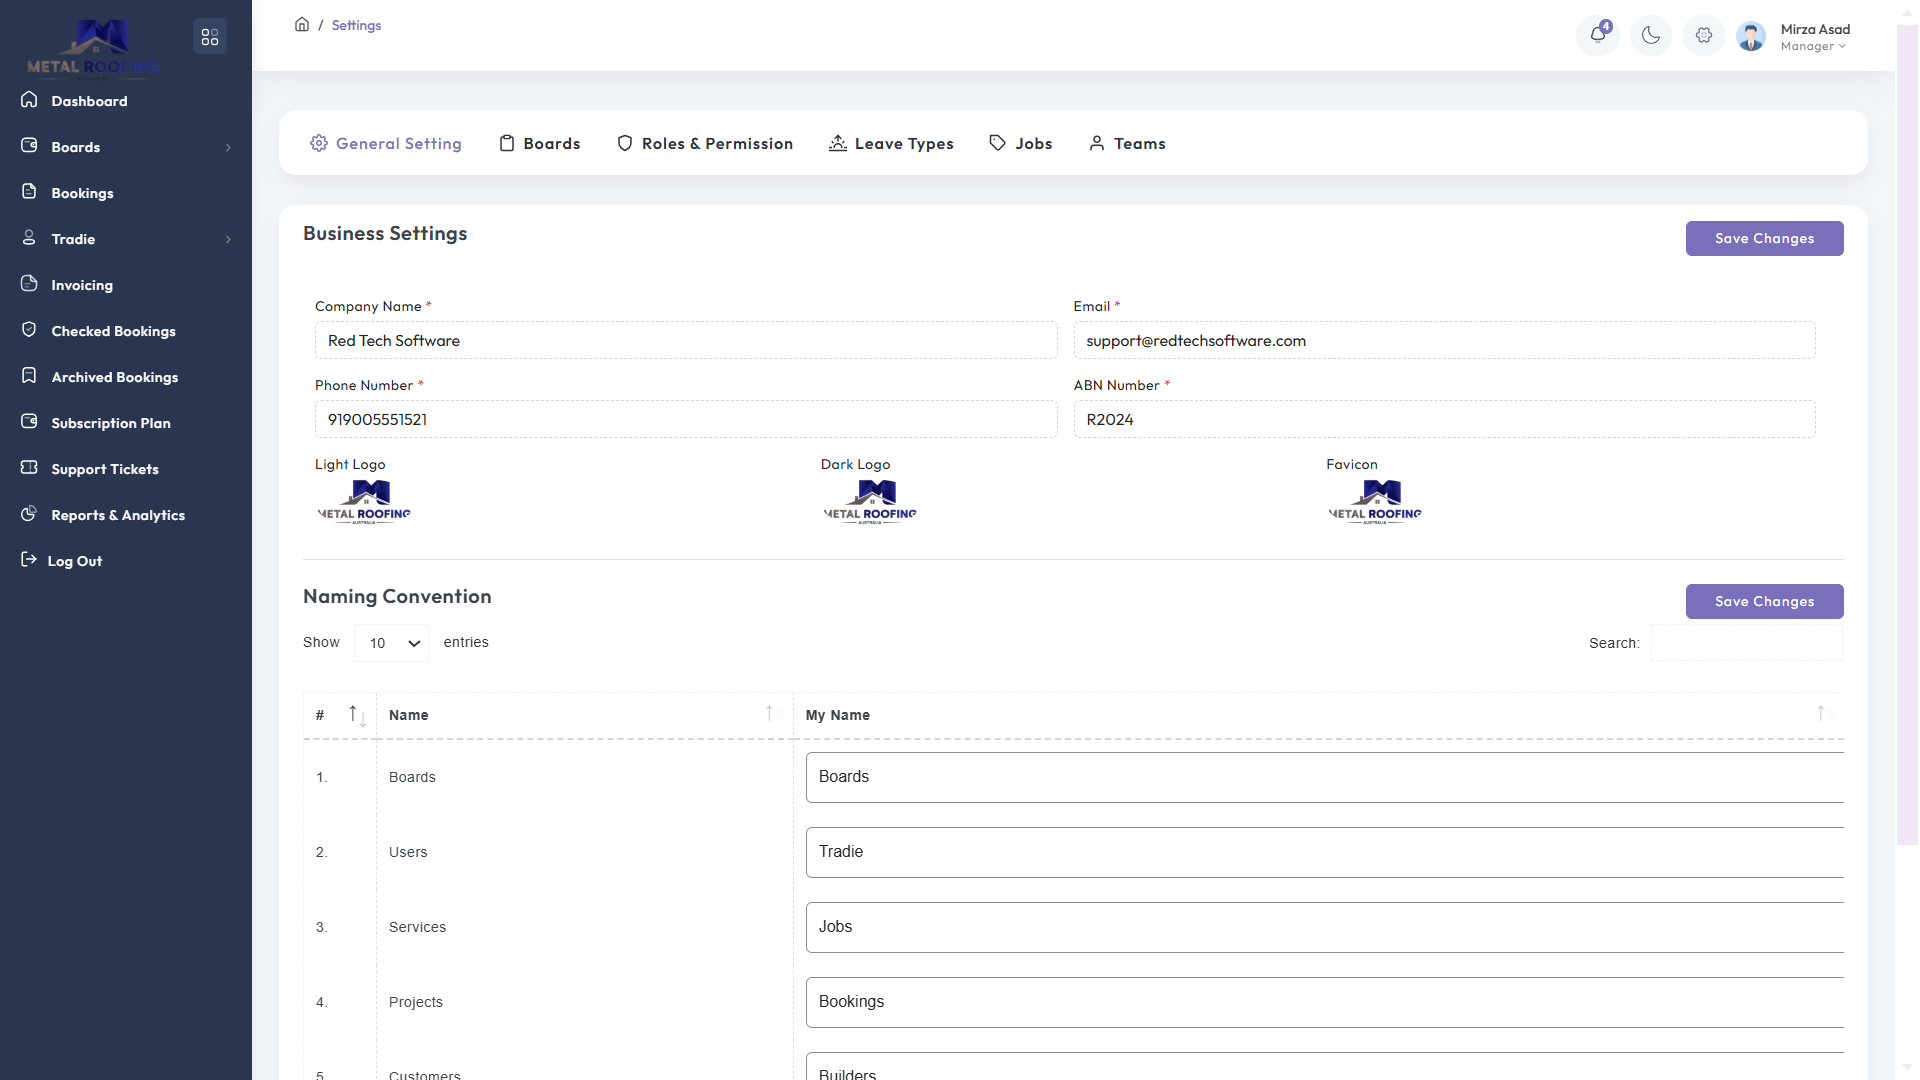Open Invoicing from sidebar

[82, 285]
